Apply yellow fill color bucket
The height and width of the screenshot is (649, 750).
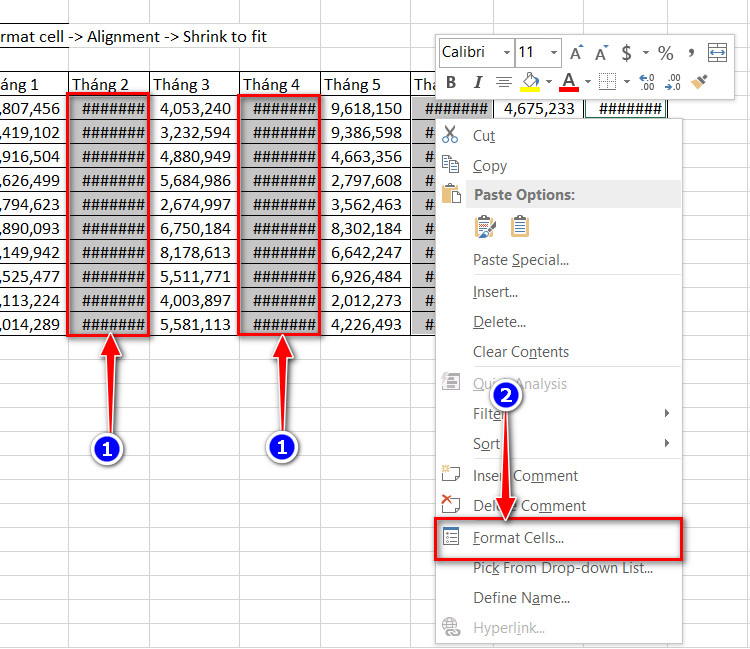530,82
